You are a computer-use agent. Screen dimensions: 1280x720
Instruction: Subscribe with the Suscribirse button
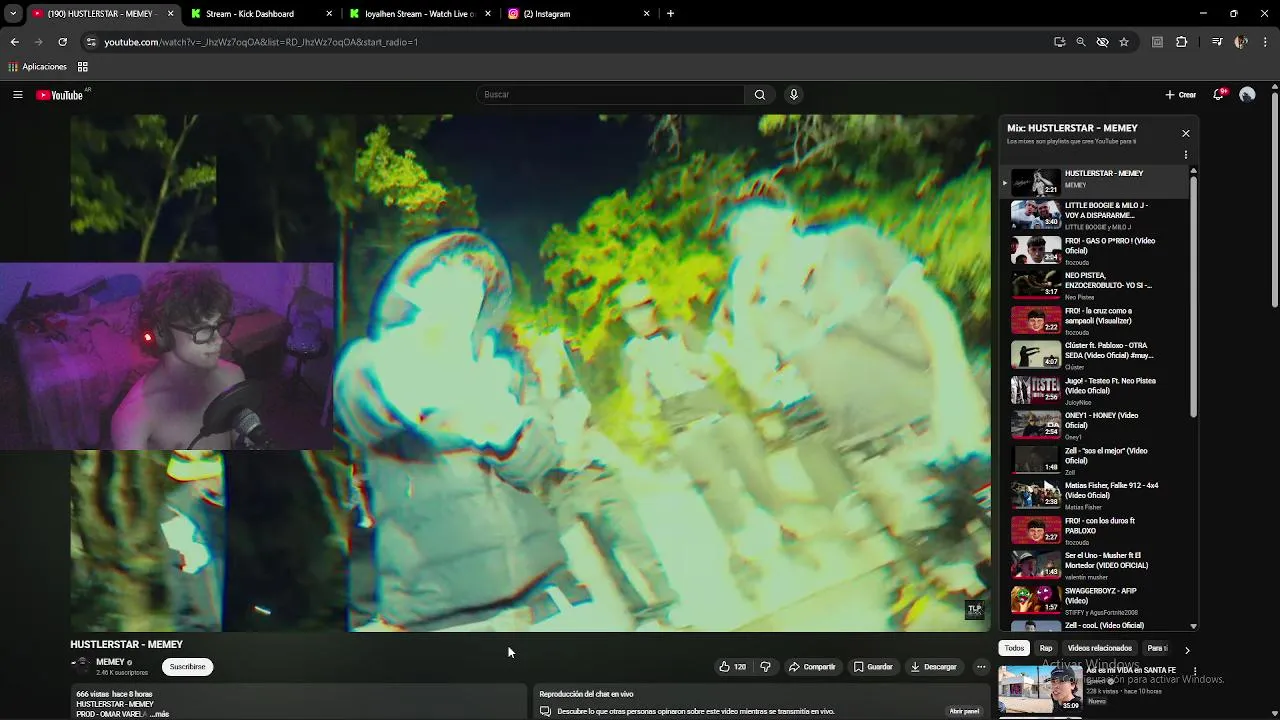coord(187,667)
